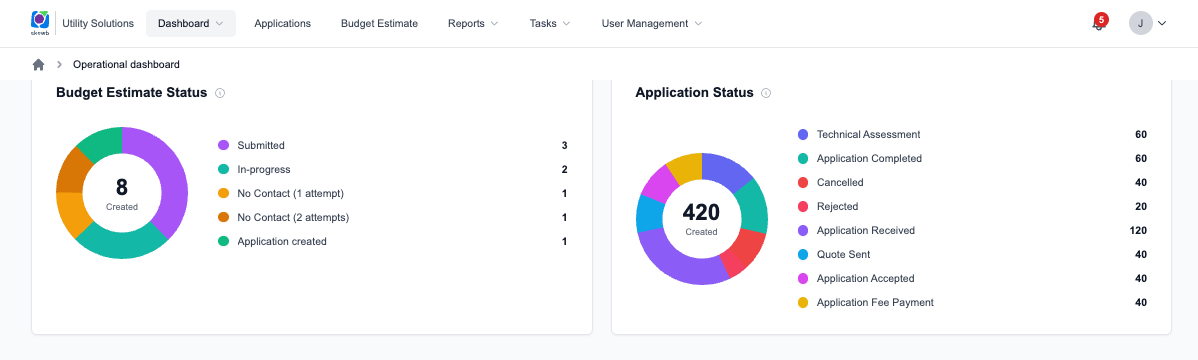The width and height of the screenshot is (1198, 360).
Task: Select the Cancelled label
Action: pyautogui.click(x=840, y=183)
